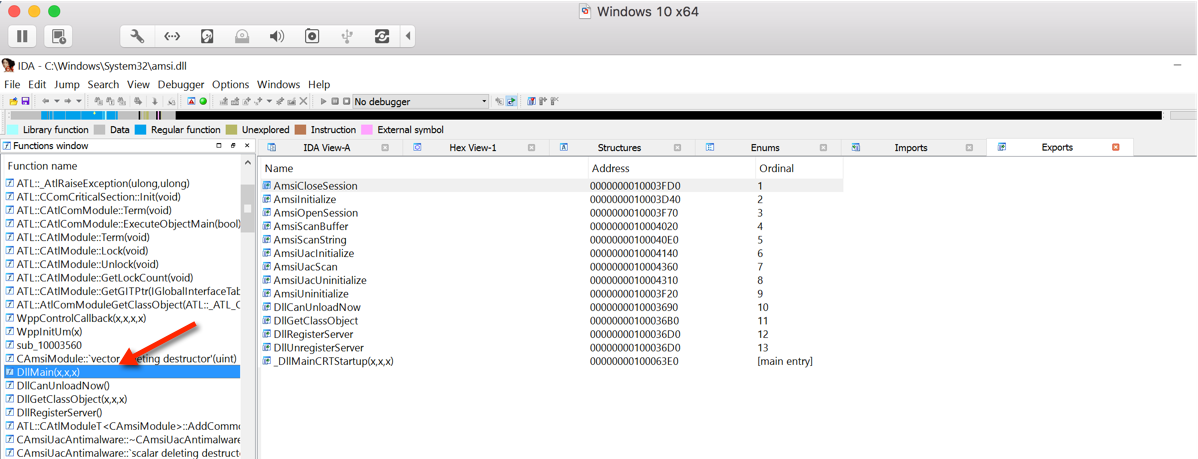This screenshot has height=459, width=1198.
Task: Open the Debugger menu
Action: point(181,85)
